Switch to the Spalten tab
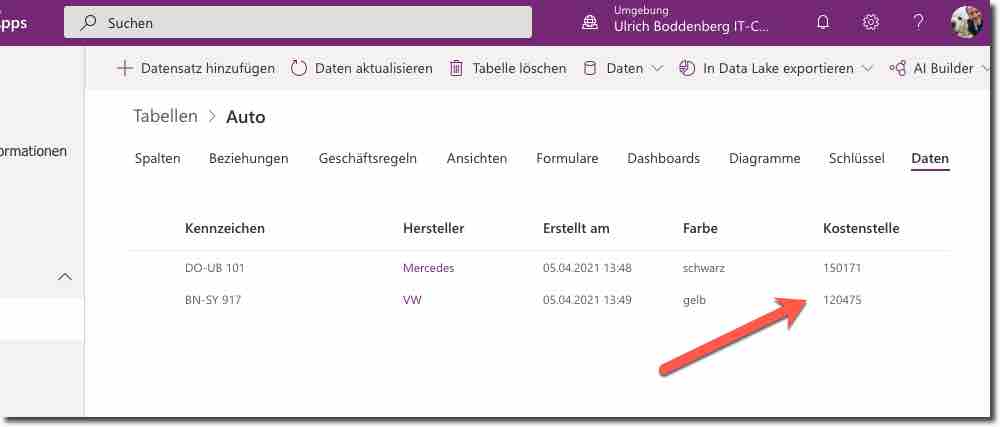Viewport: 1000px width, 427px height. click(x=157, y=158)
